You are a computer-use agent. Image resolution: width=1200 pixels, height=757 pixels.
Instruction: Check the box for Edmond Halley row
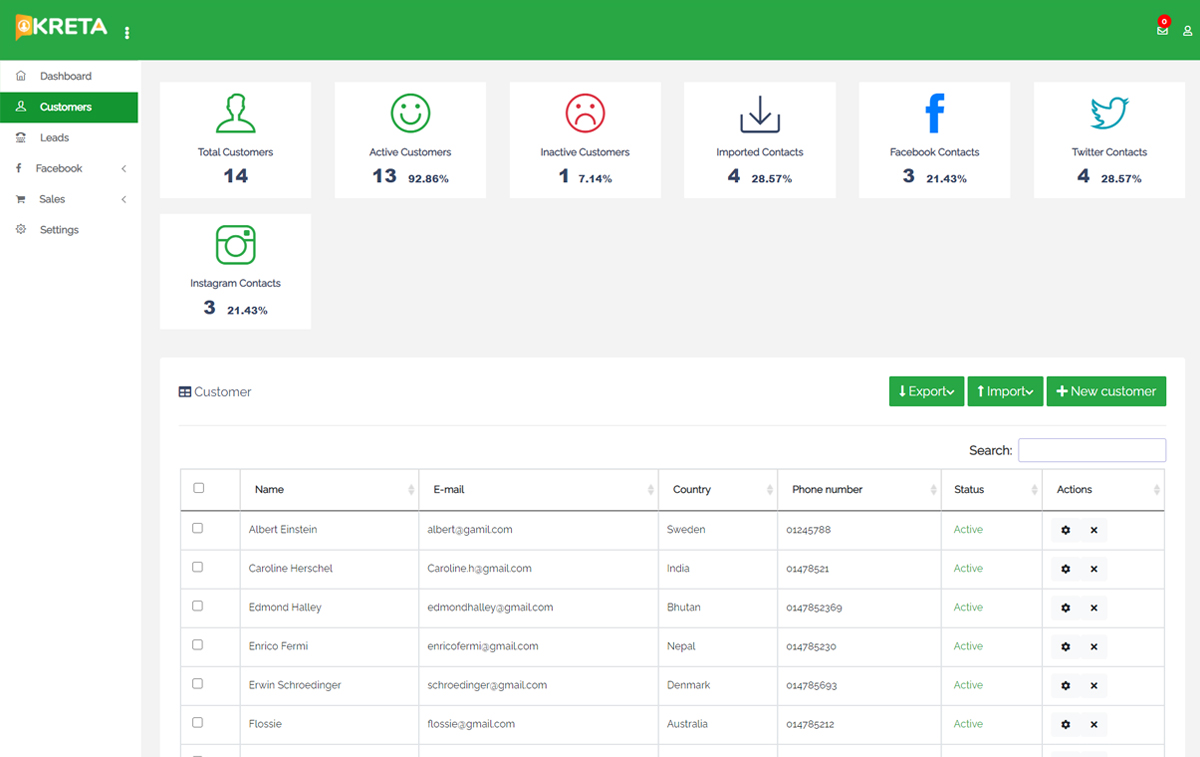tap(197, 606)
